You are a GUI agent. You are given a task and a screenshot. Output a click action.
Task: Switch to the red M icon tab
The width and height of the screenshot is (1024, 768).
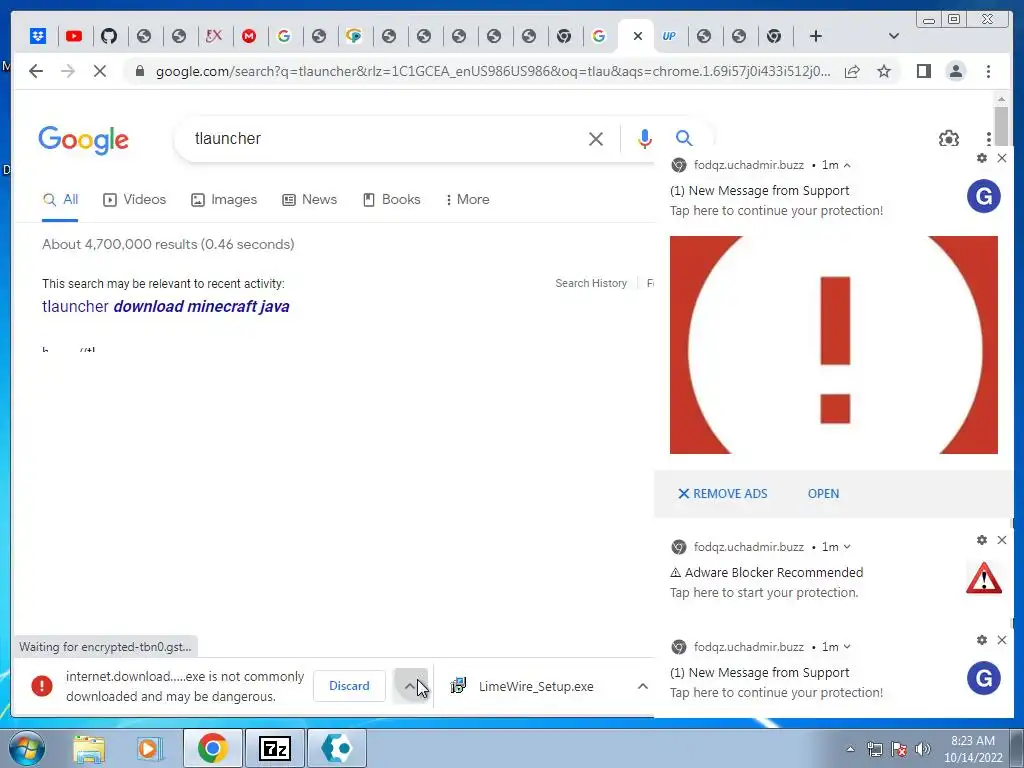point(249,36)
